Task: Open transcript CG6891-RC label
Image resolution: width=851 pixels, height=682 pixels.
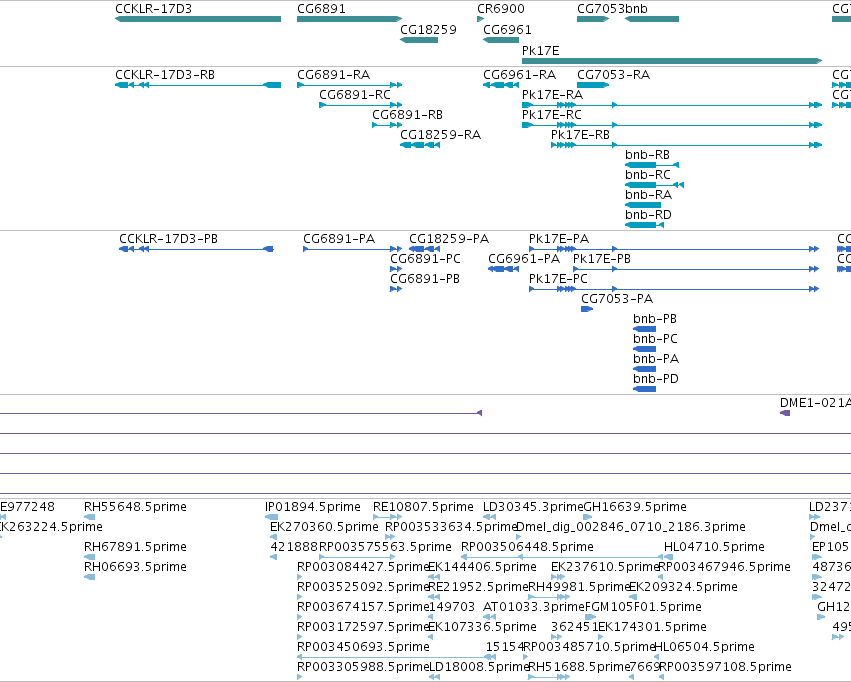Action: [354, 95]
